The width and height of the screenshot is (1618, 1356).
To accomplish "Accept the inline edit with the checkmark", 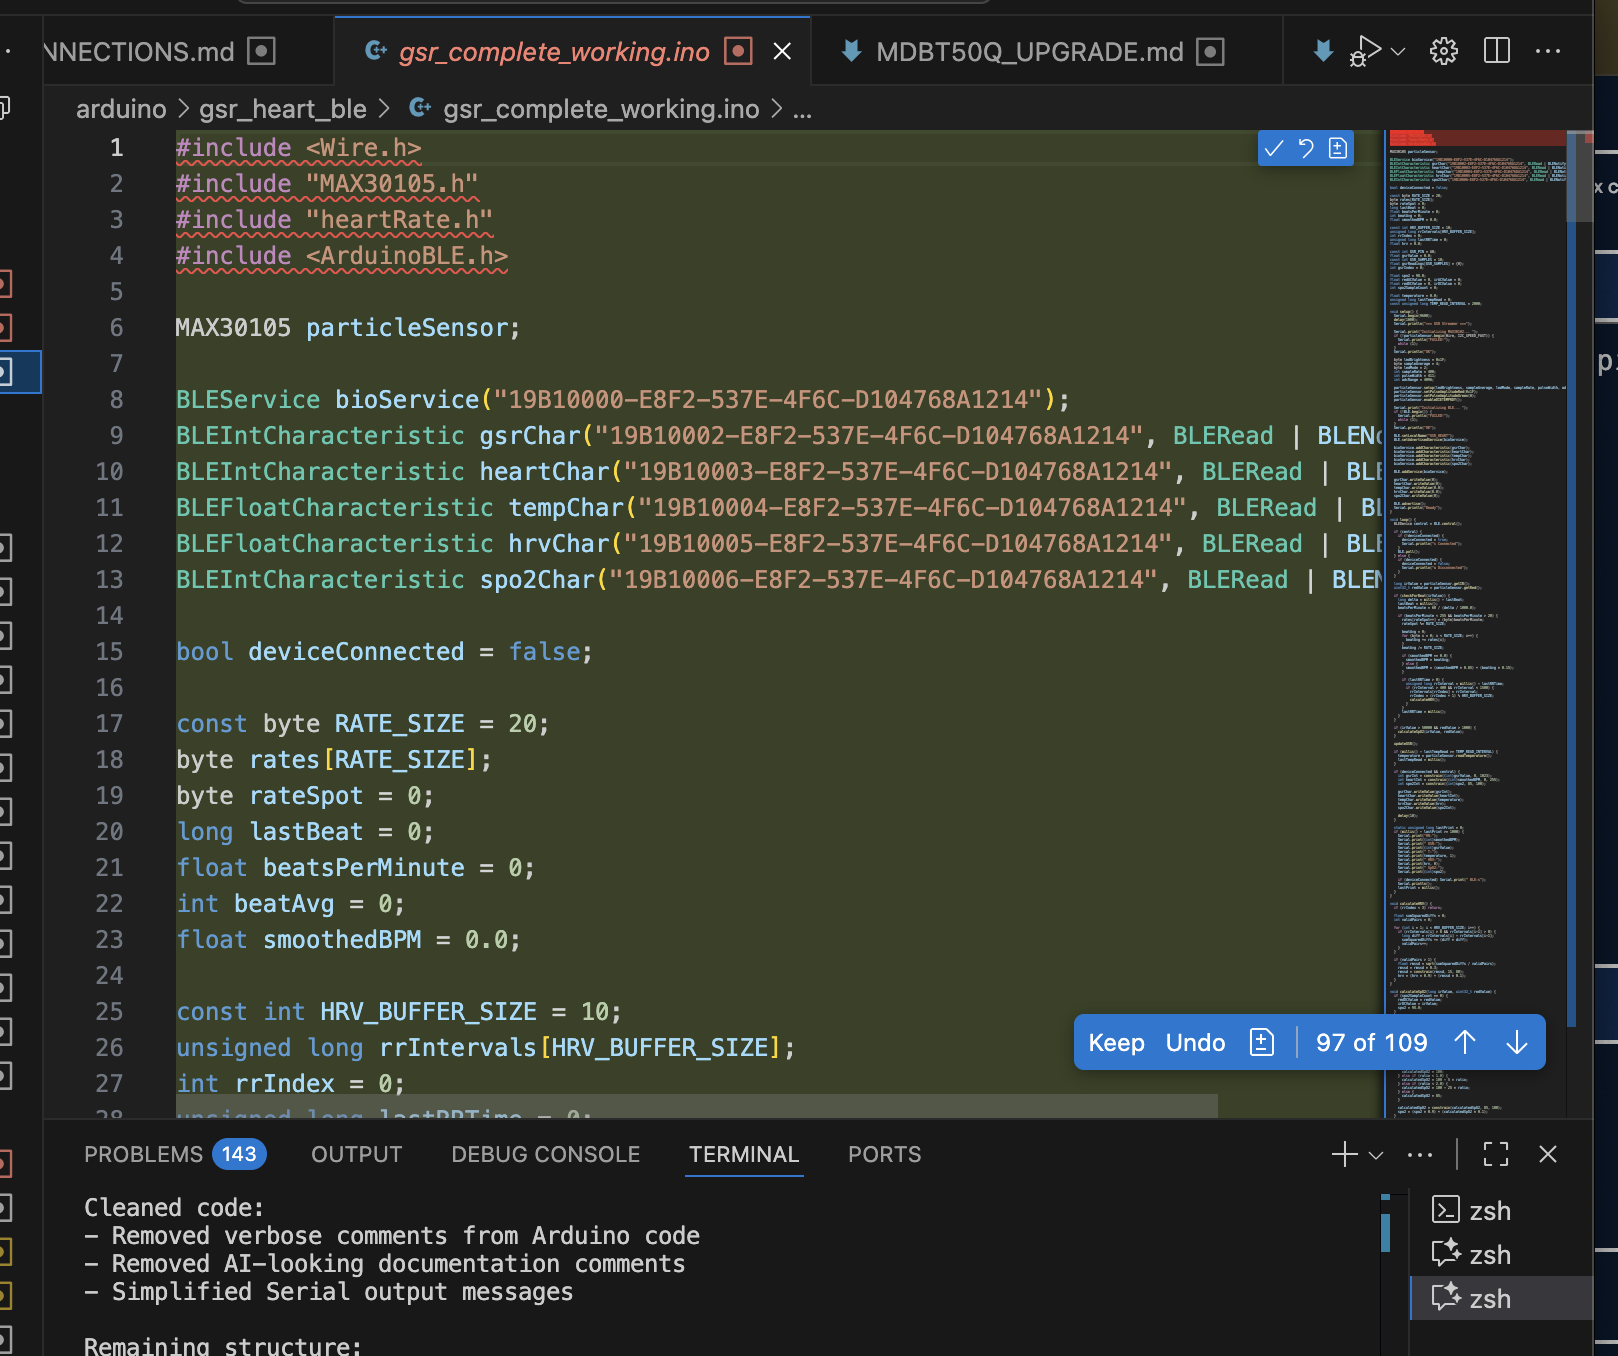I will (x=1273, y=148).
